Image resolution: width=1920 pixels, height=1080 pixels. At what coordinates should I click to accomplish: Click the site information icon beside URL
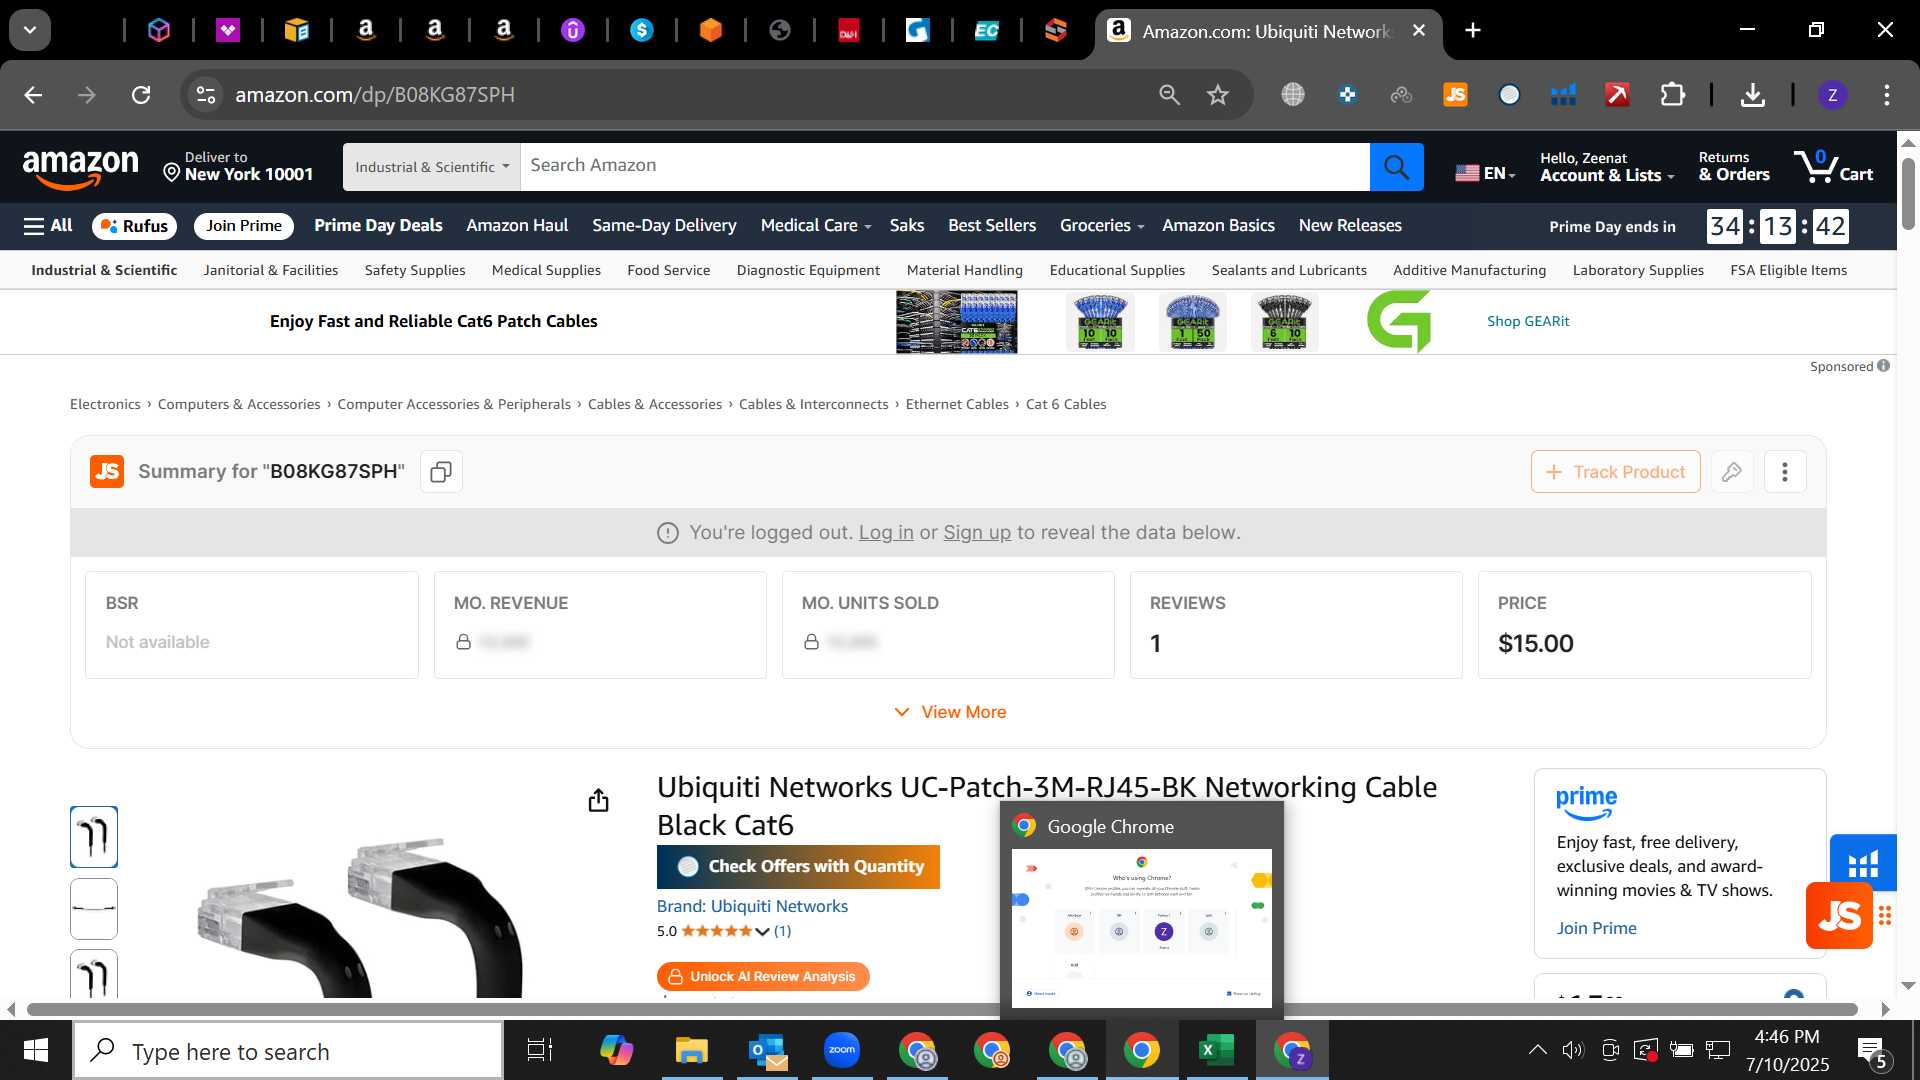coord(205,95)
